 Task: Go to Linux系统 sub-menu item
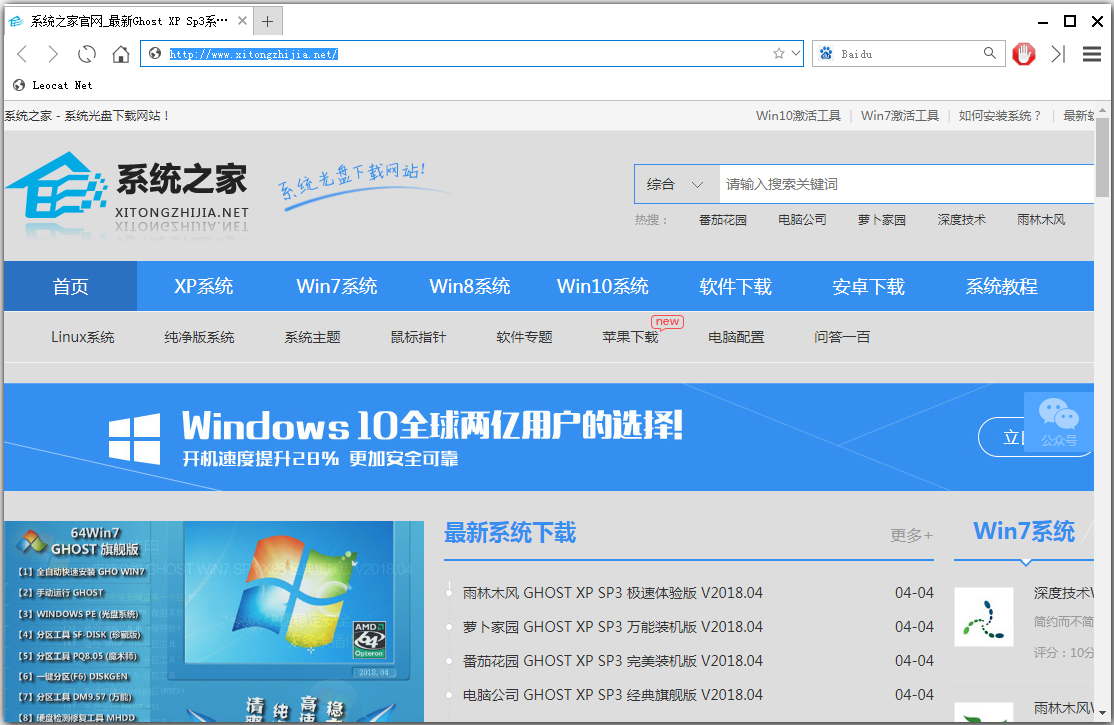pyautogui.click(x=82, y=337)
